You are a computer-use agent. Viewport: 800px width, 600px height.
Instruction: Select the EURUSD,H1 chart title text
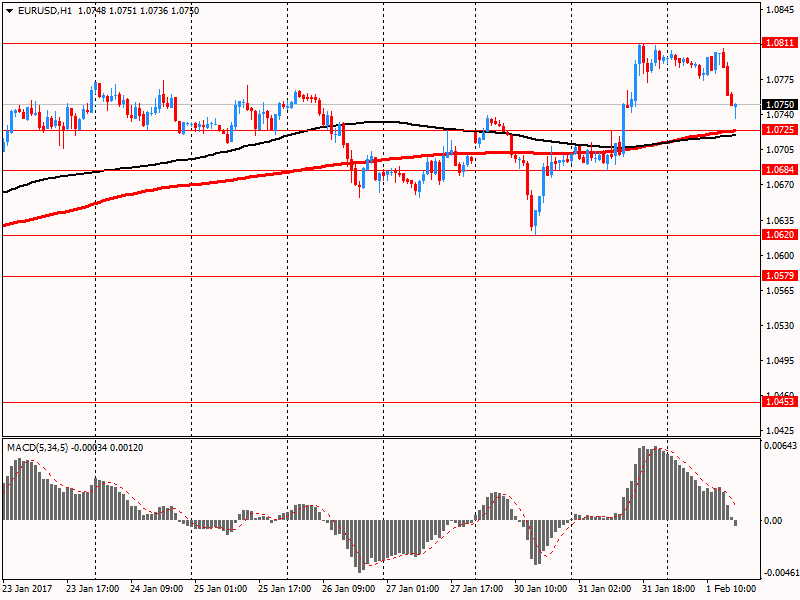44,10
